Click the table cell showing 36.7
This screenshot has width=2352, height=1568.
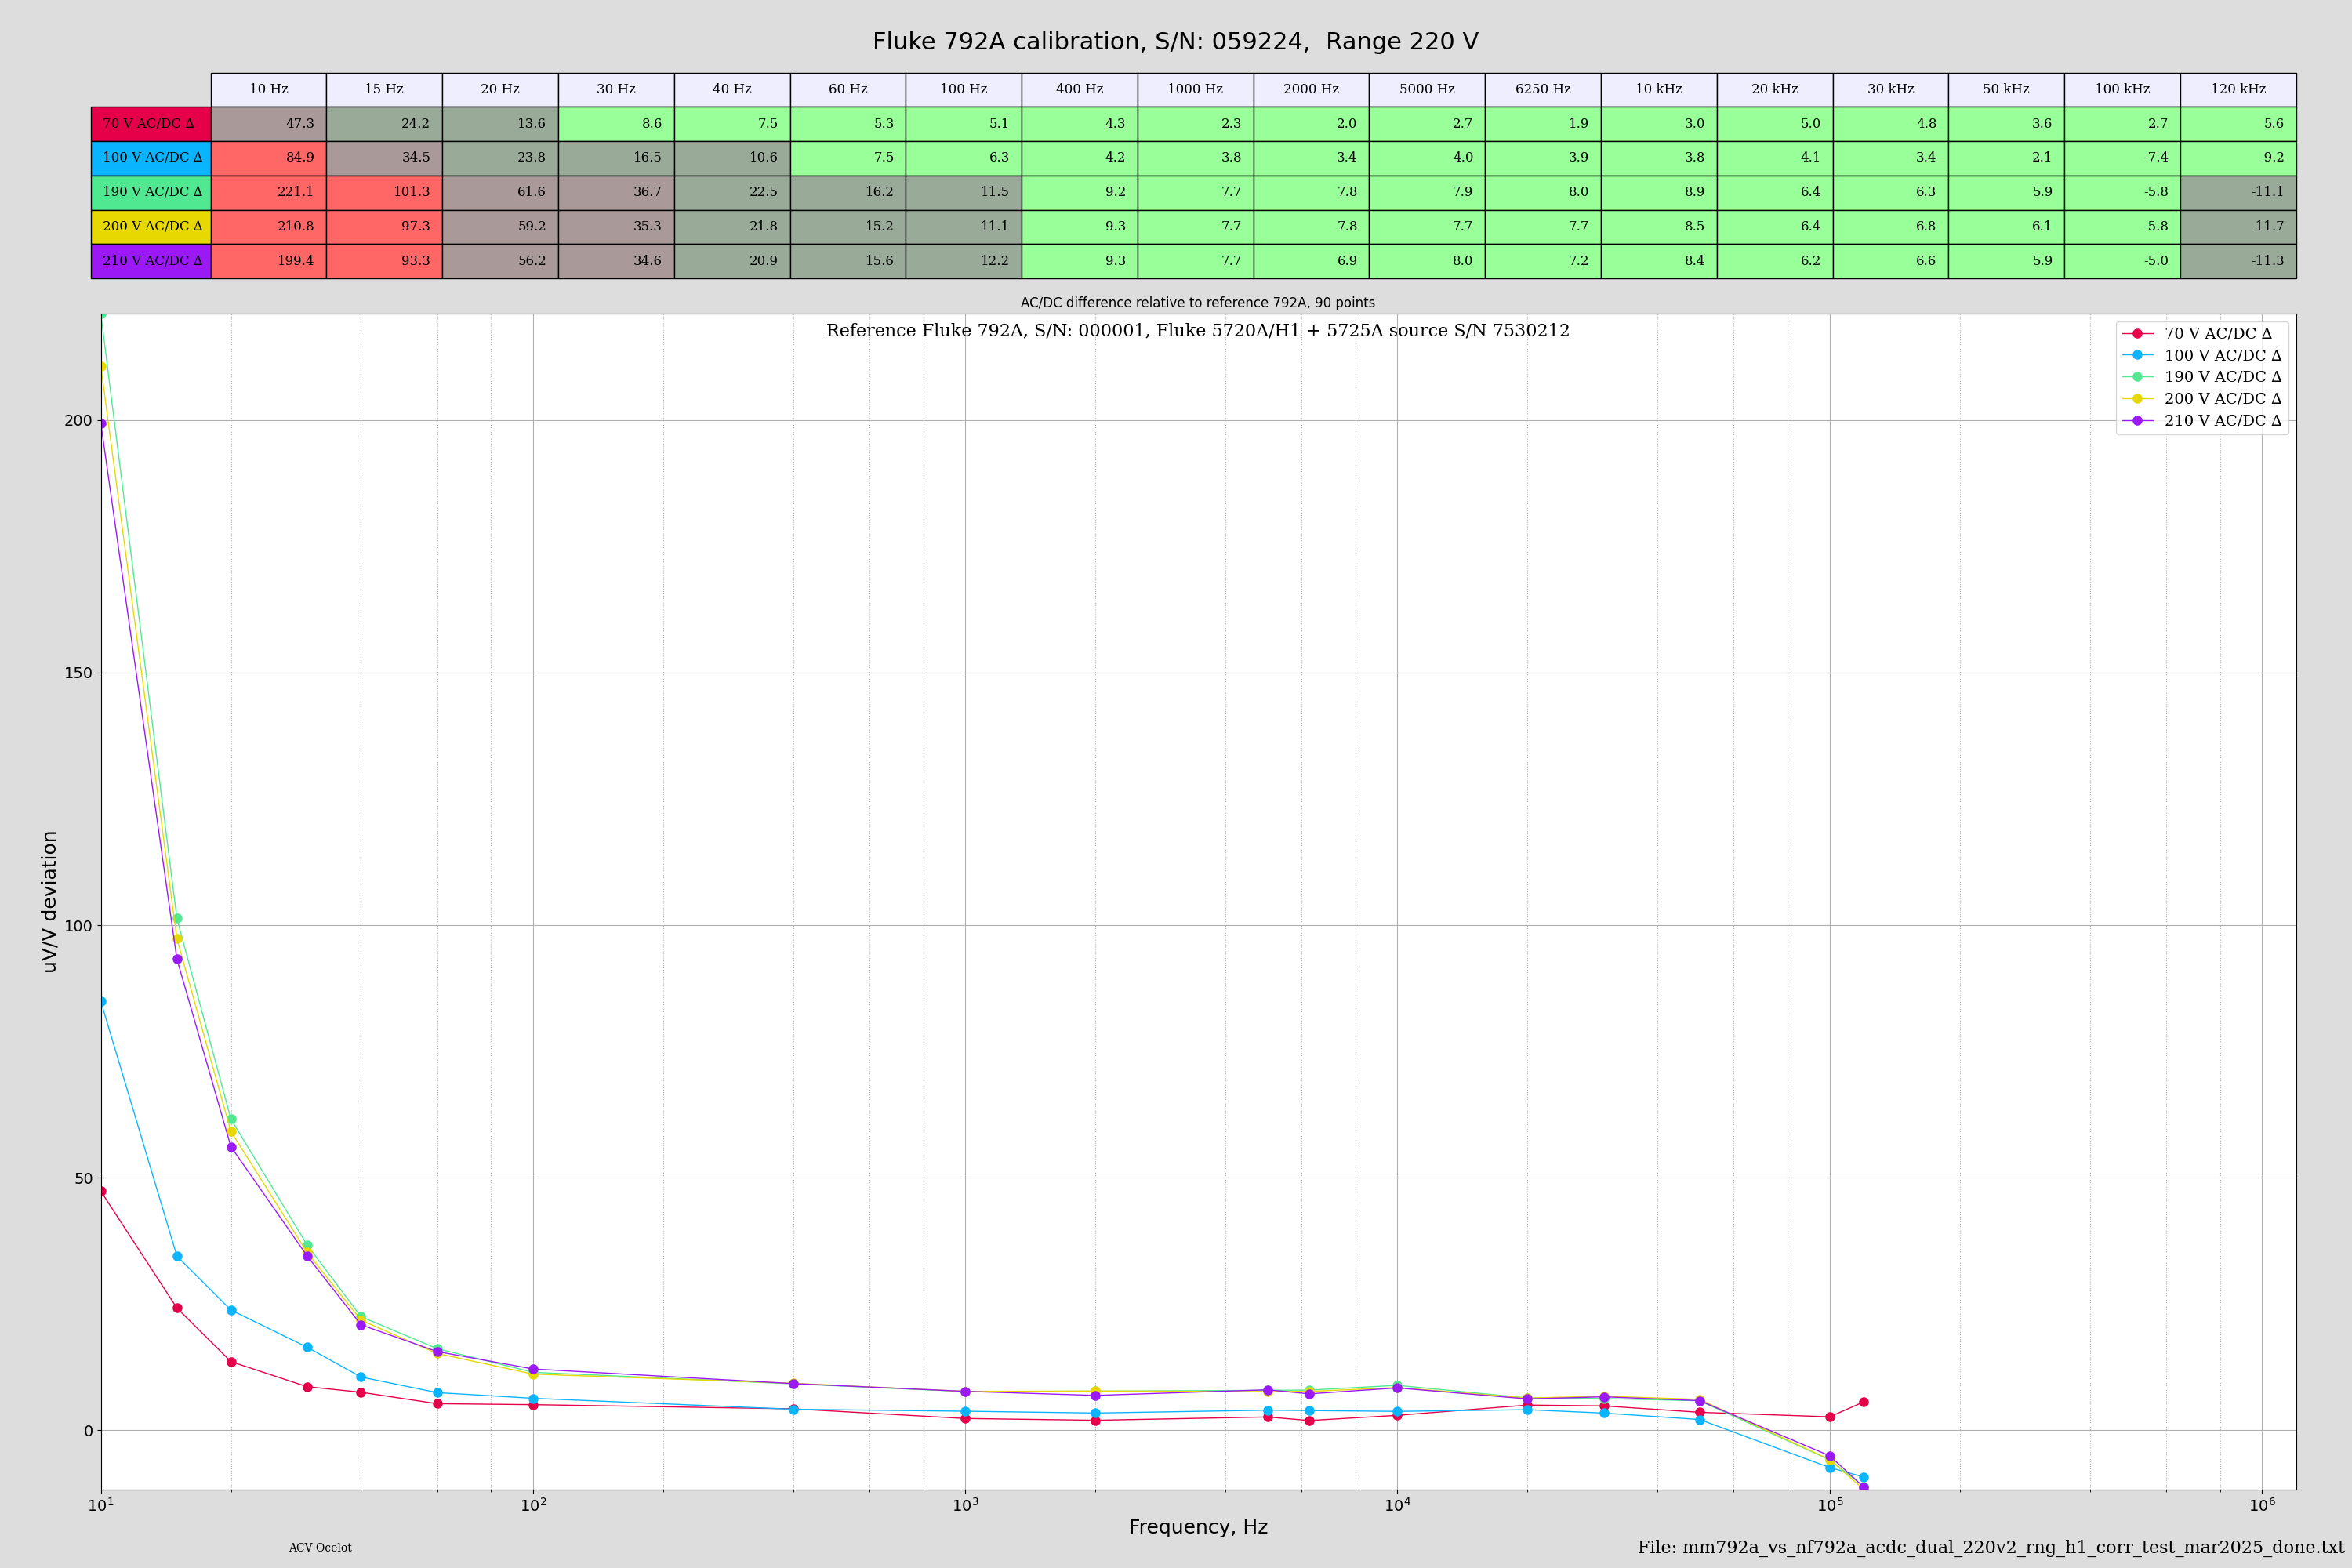(616, 192)
